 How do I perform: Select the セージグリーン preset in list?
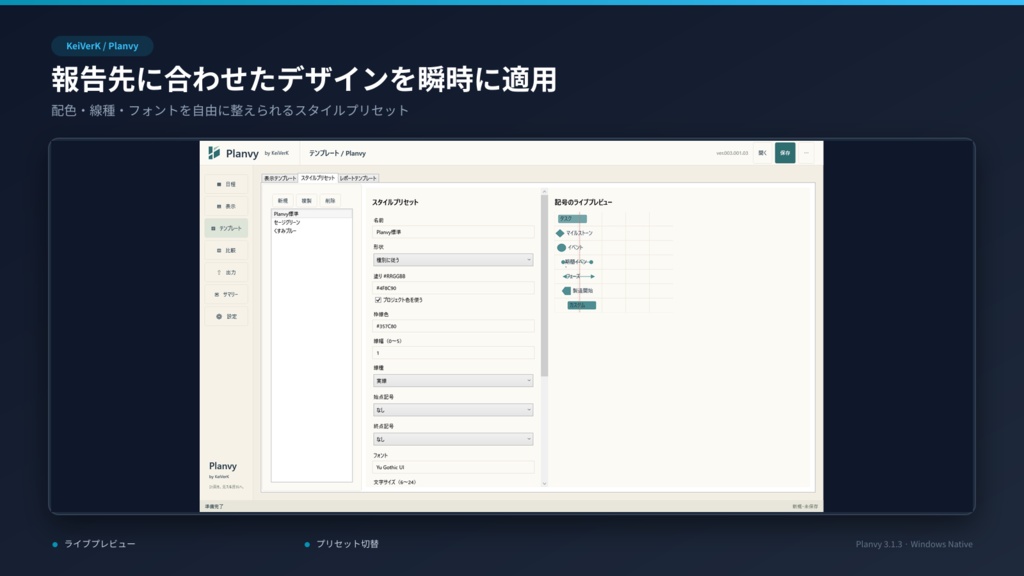pos(312,223)
